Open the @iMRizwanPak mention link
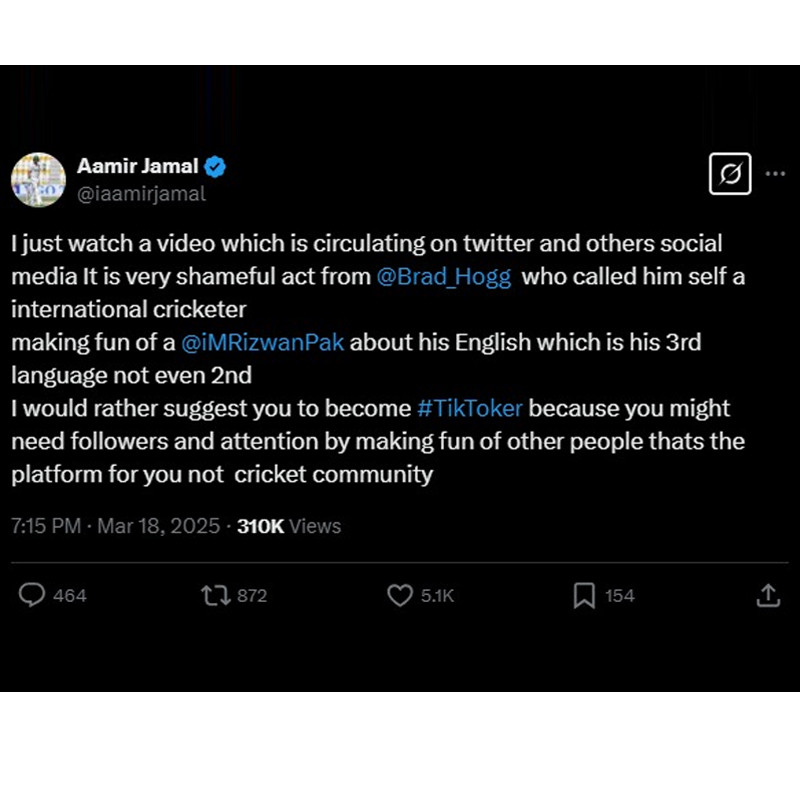The height and width of the screenshot is (800, 800). 262,343
